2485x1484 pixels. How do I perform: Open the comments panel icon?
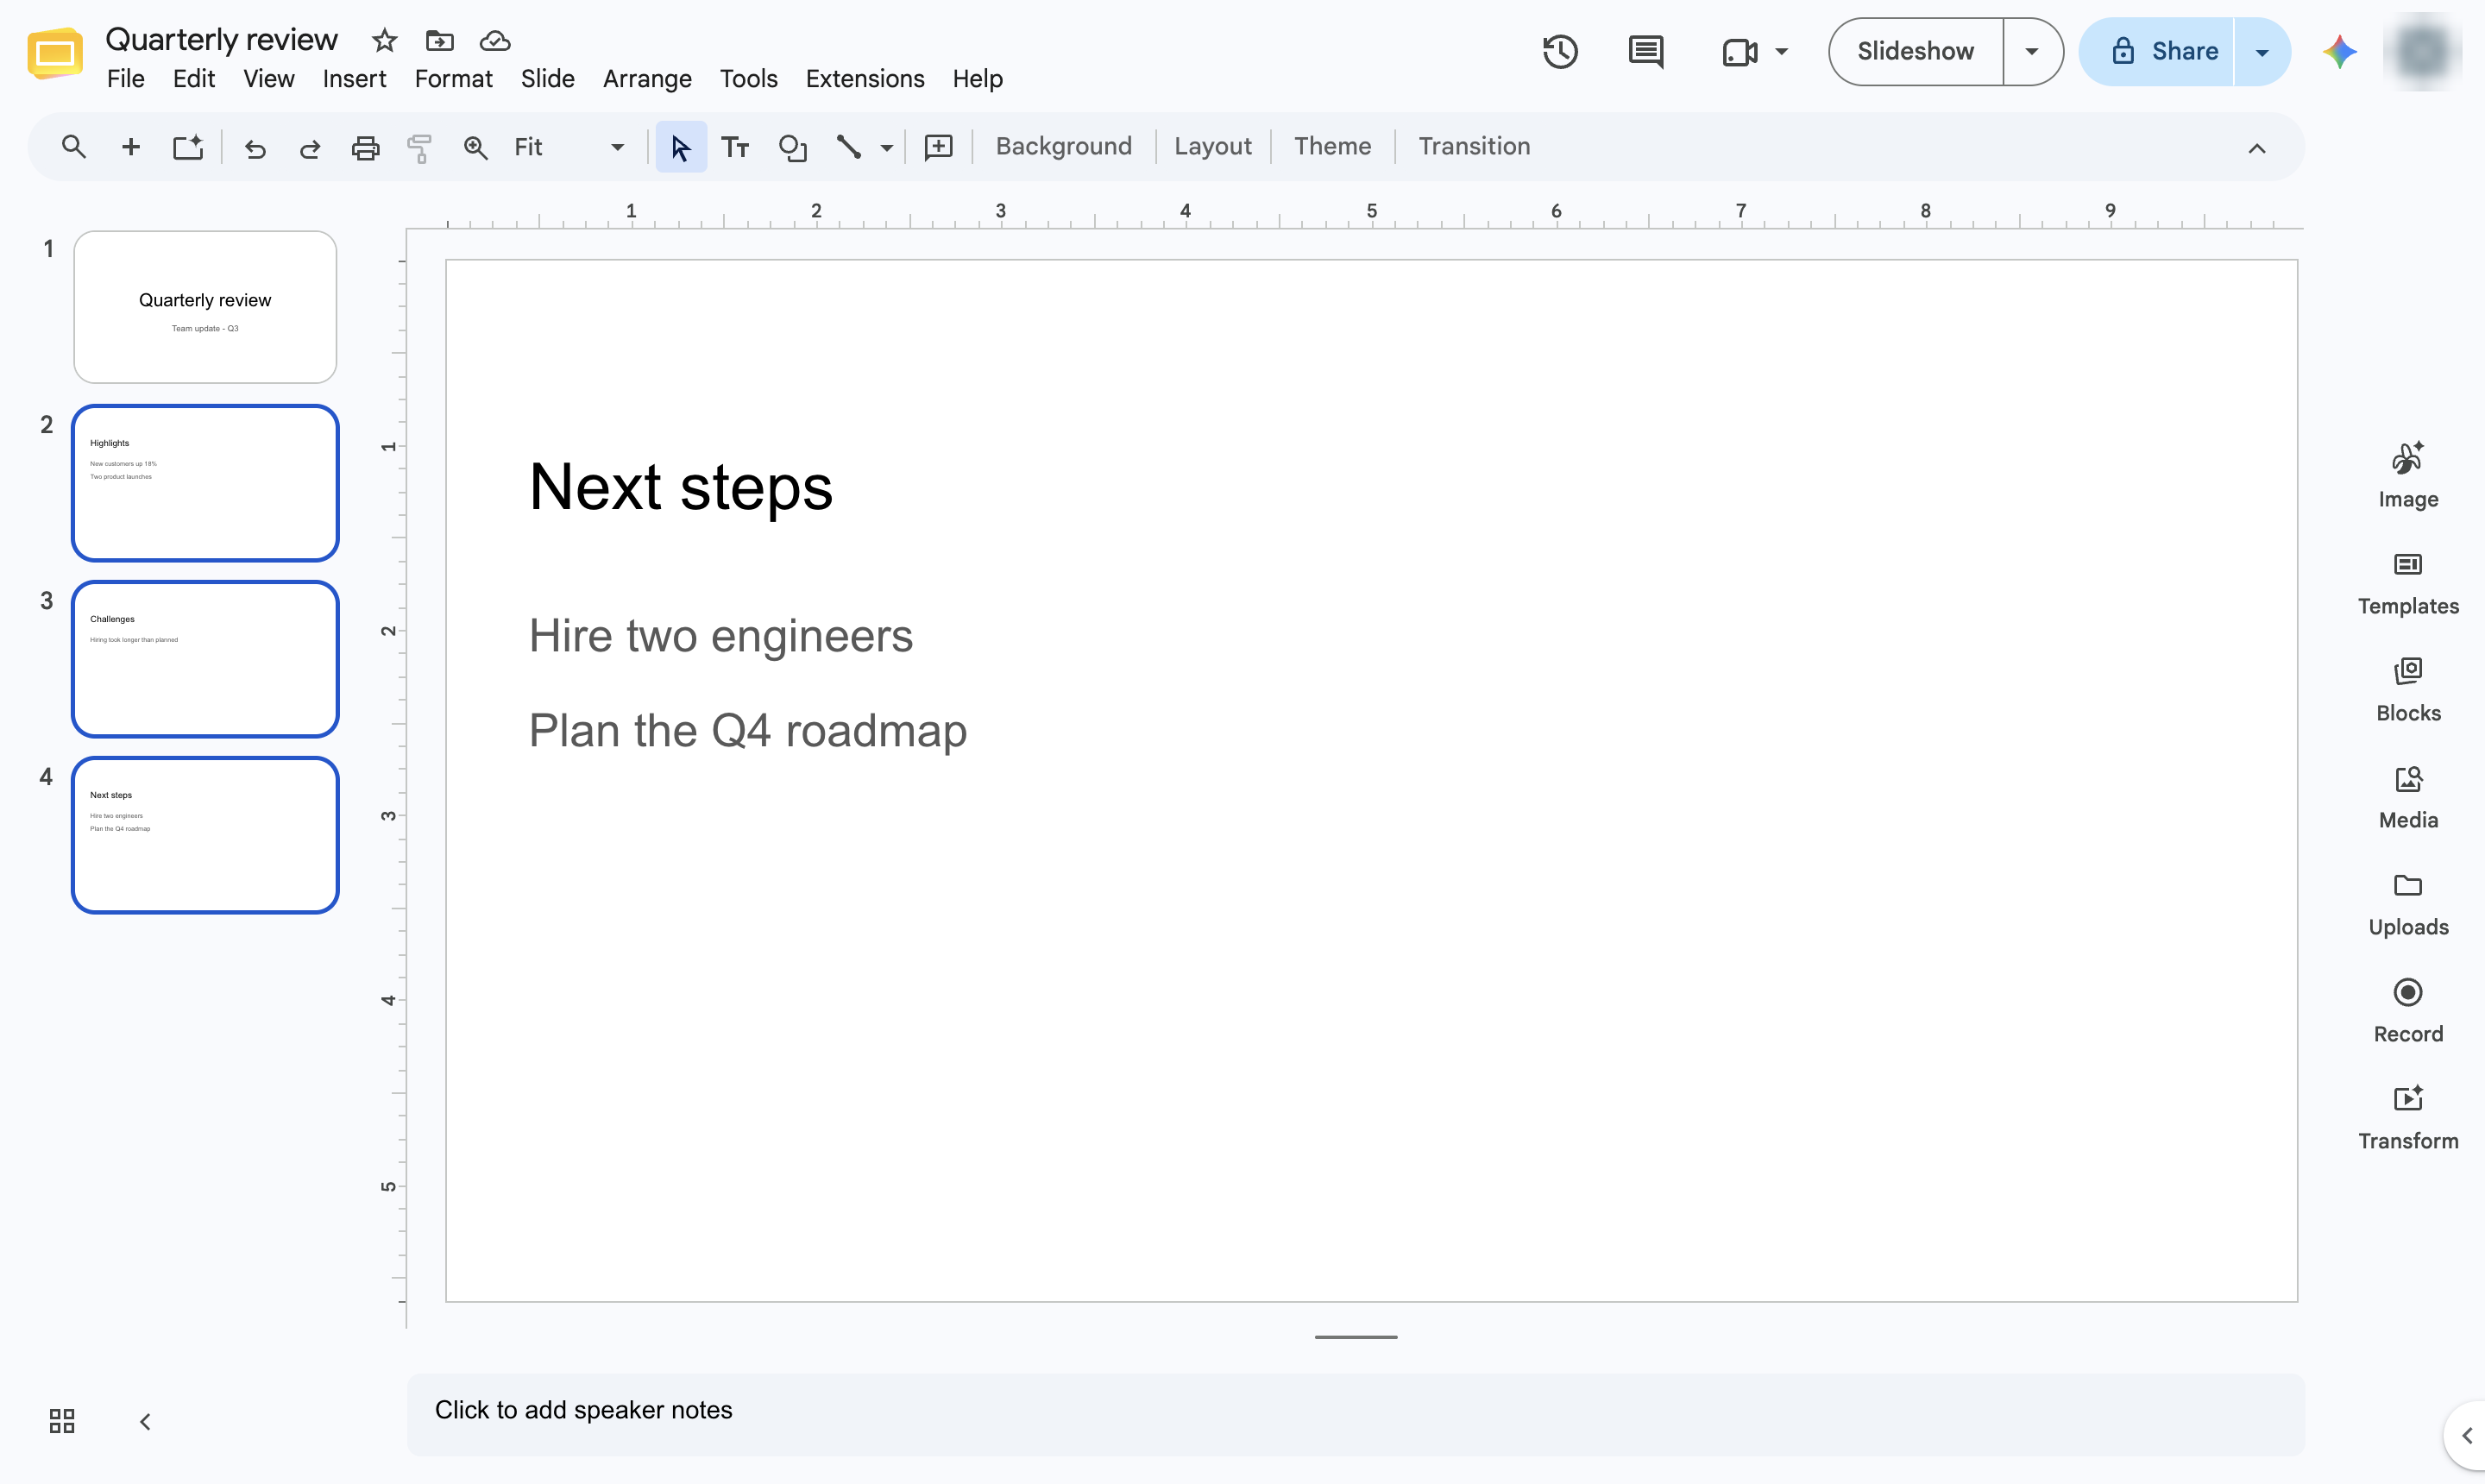tap(1646, 52)
